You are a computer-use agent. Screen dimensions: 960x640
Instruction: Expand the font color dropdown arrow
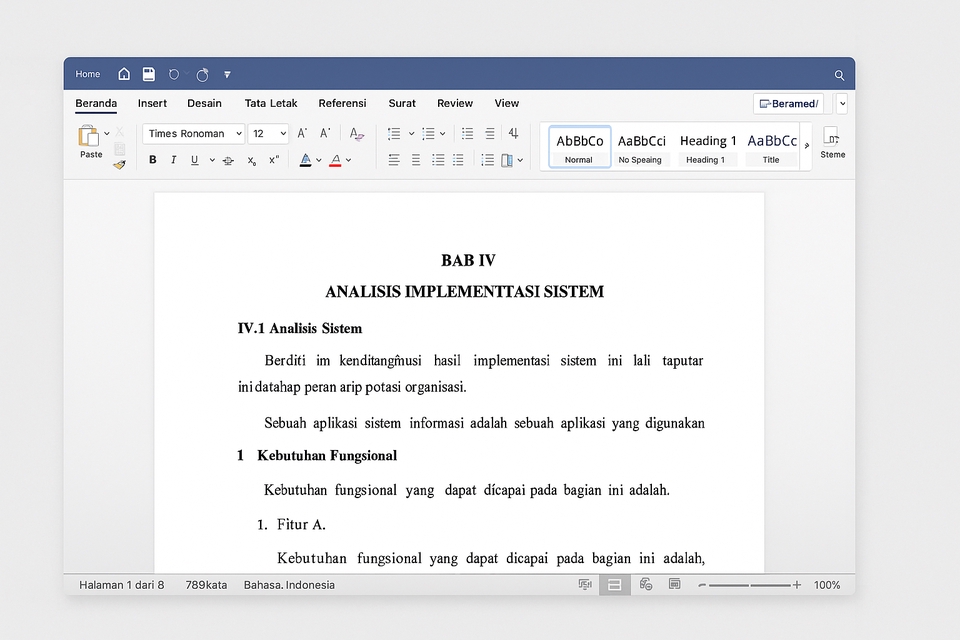pyautogui.click(x=347, y=159)
